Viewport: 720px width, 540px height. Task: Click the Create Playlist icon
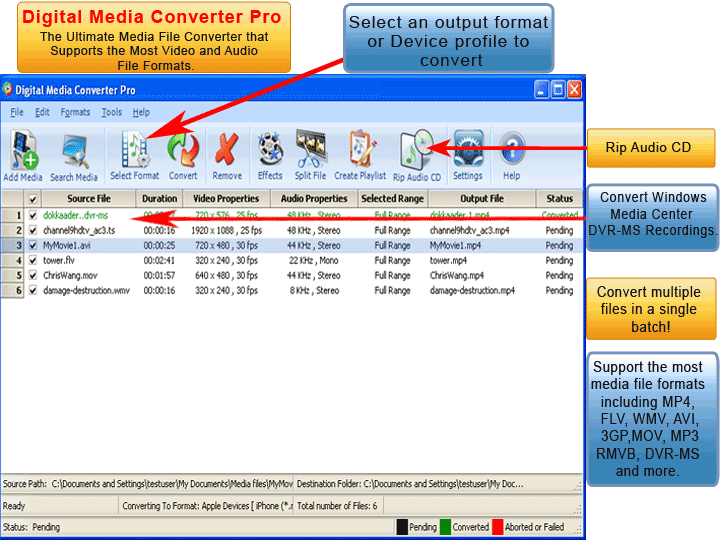[x=360, y=153]
